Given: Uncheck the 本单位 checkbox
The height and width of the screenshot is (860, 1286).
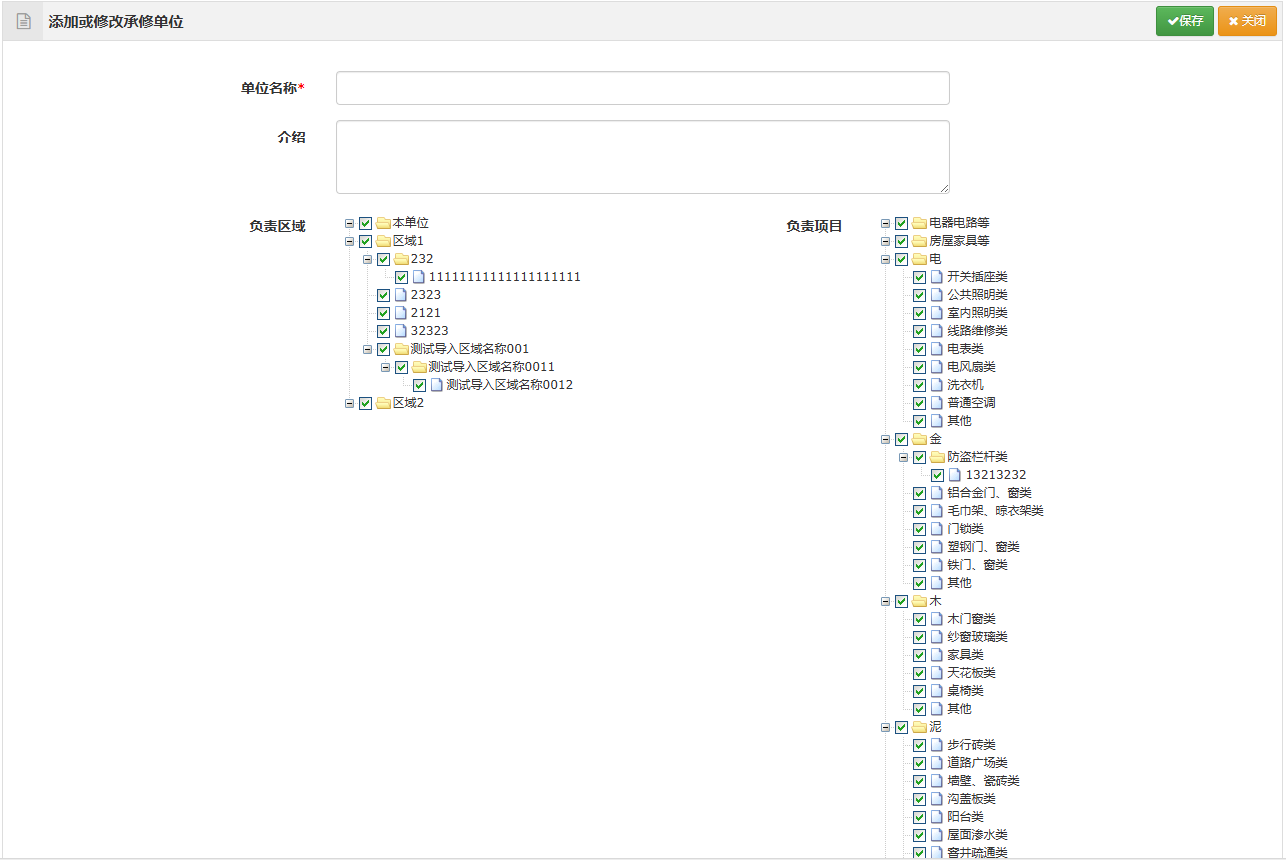Looking at the screenshot, I should [x=365, y=223].
